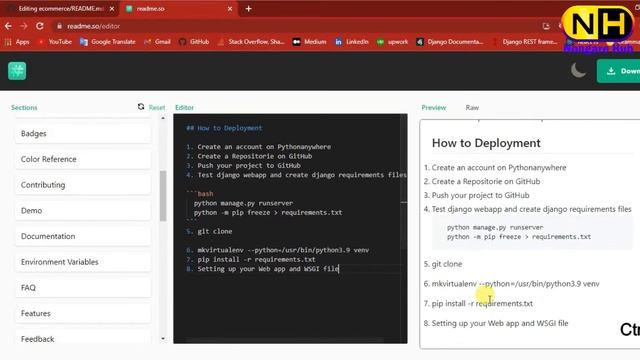Image resolution: width=640 pixels, height=360 pixels.
Task: Add the Features section
Action: tap(83, 313)
